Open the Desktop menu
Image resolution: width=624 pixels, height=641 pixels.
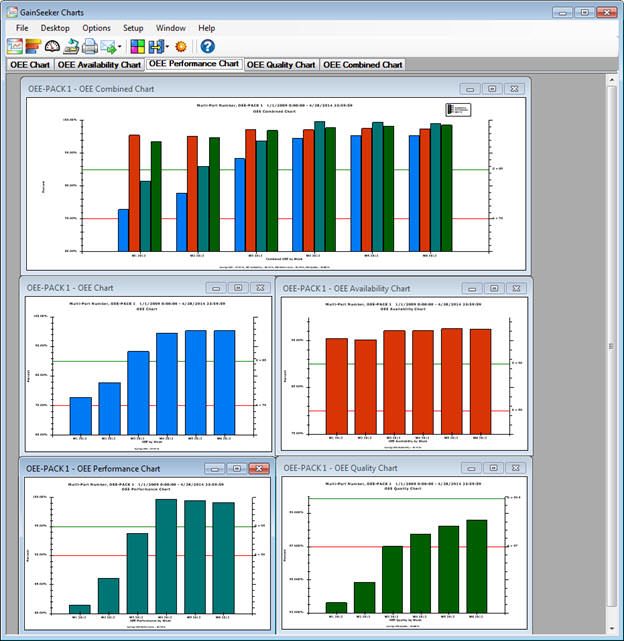56,28
